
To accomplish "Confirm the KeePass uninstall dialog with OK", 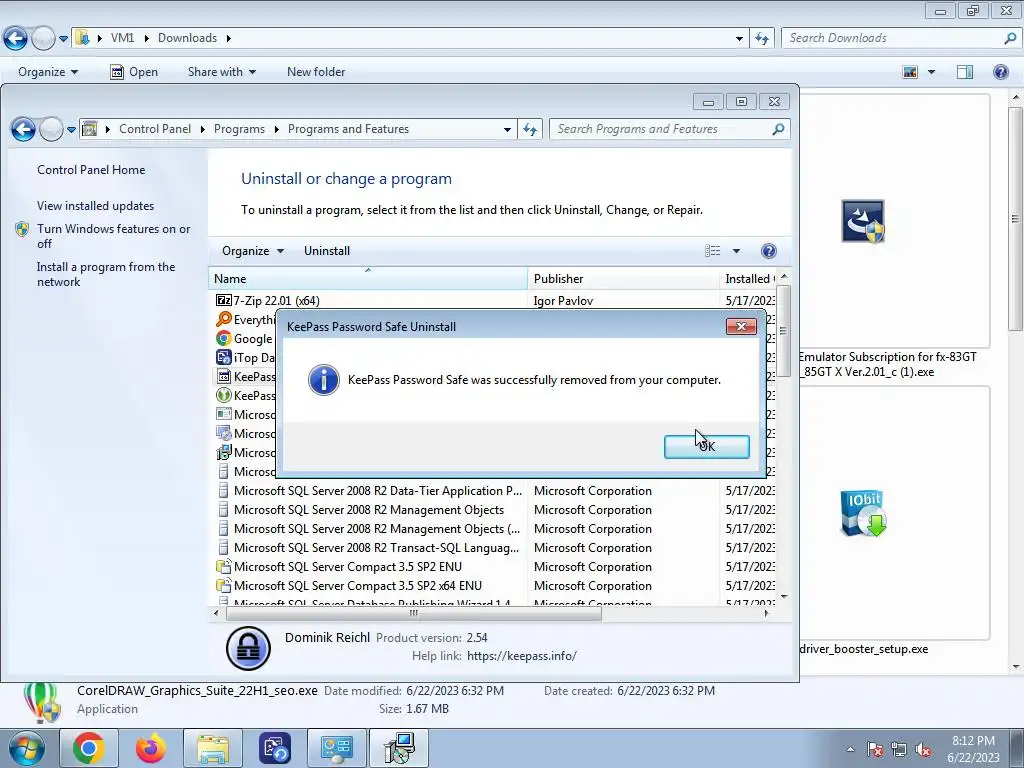I will point(707,447).
